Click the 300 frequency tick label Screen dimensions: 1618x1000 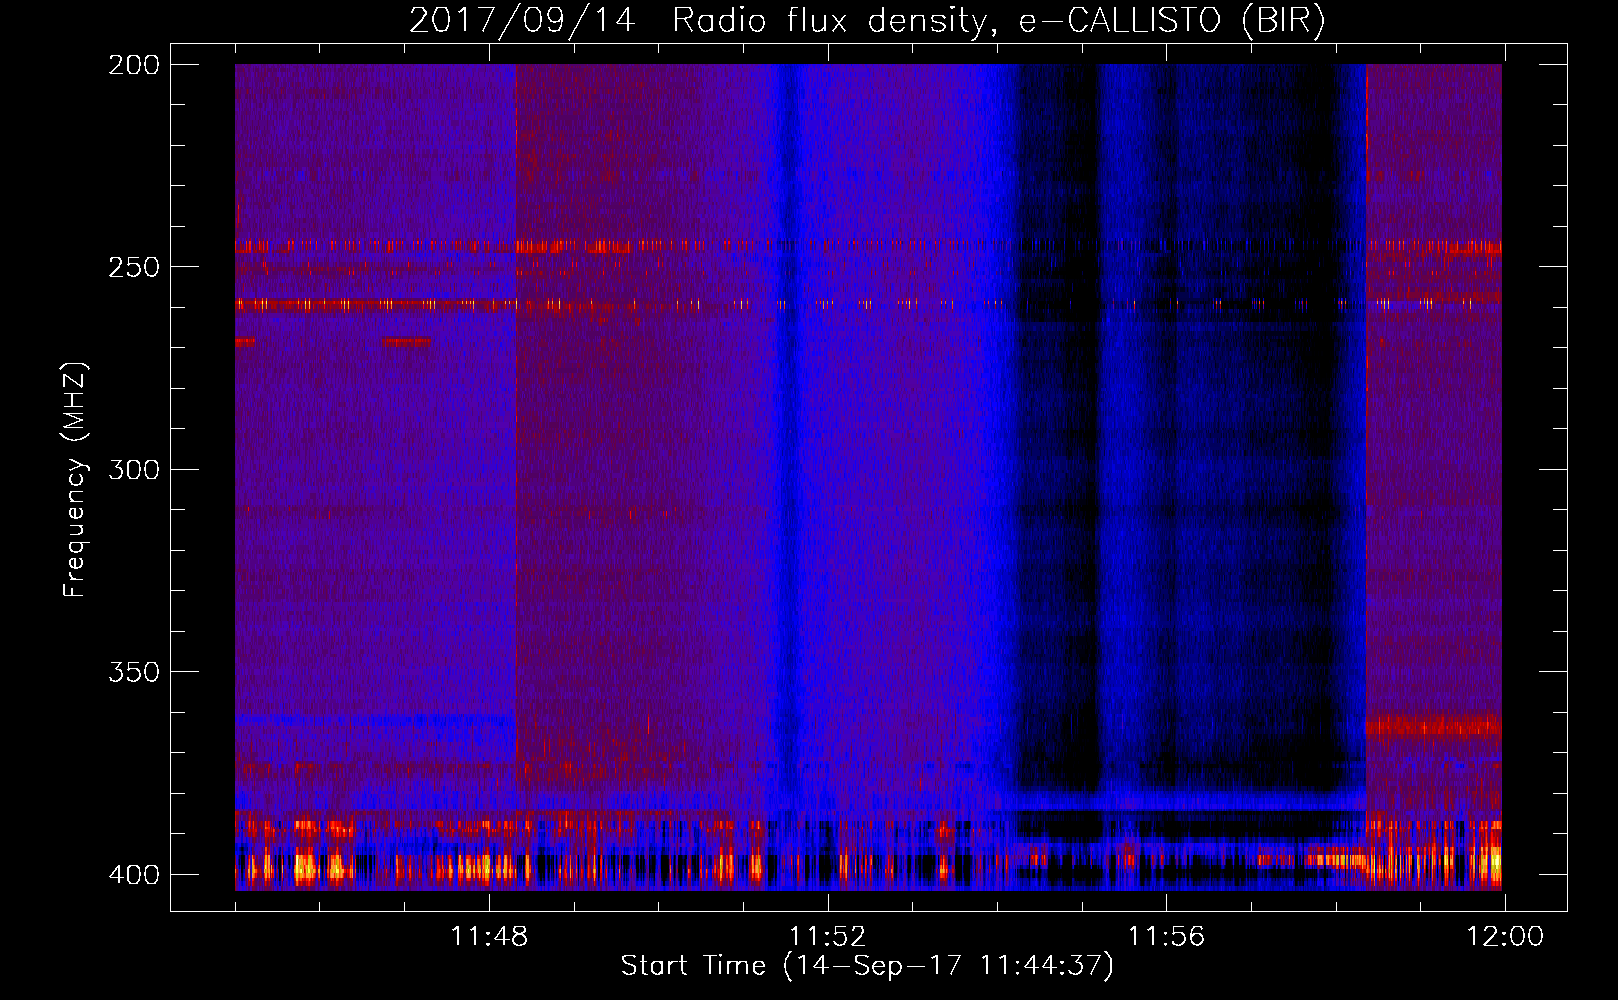coord(134,469)
